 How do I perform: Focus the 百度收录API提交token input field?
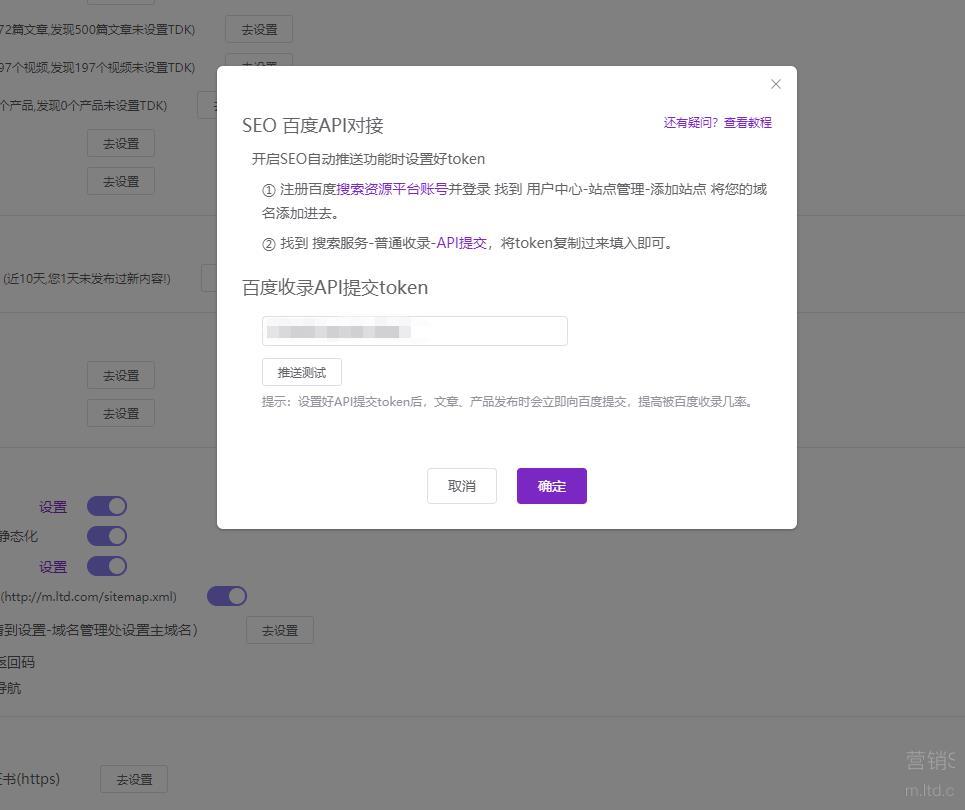414,331
